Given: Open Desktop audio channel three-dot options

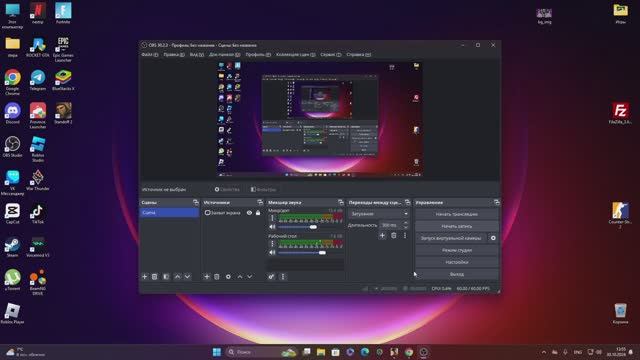Looking at the screenshot, I should [273, 244].
